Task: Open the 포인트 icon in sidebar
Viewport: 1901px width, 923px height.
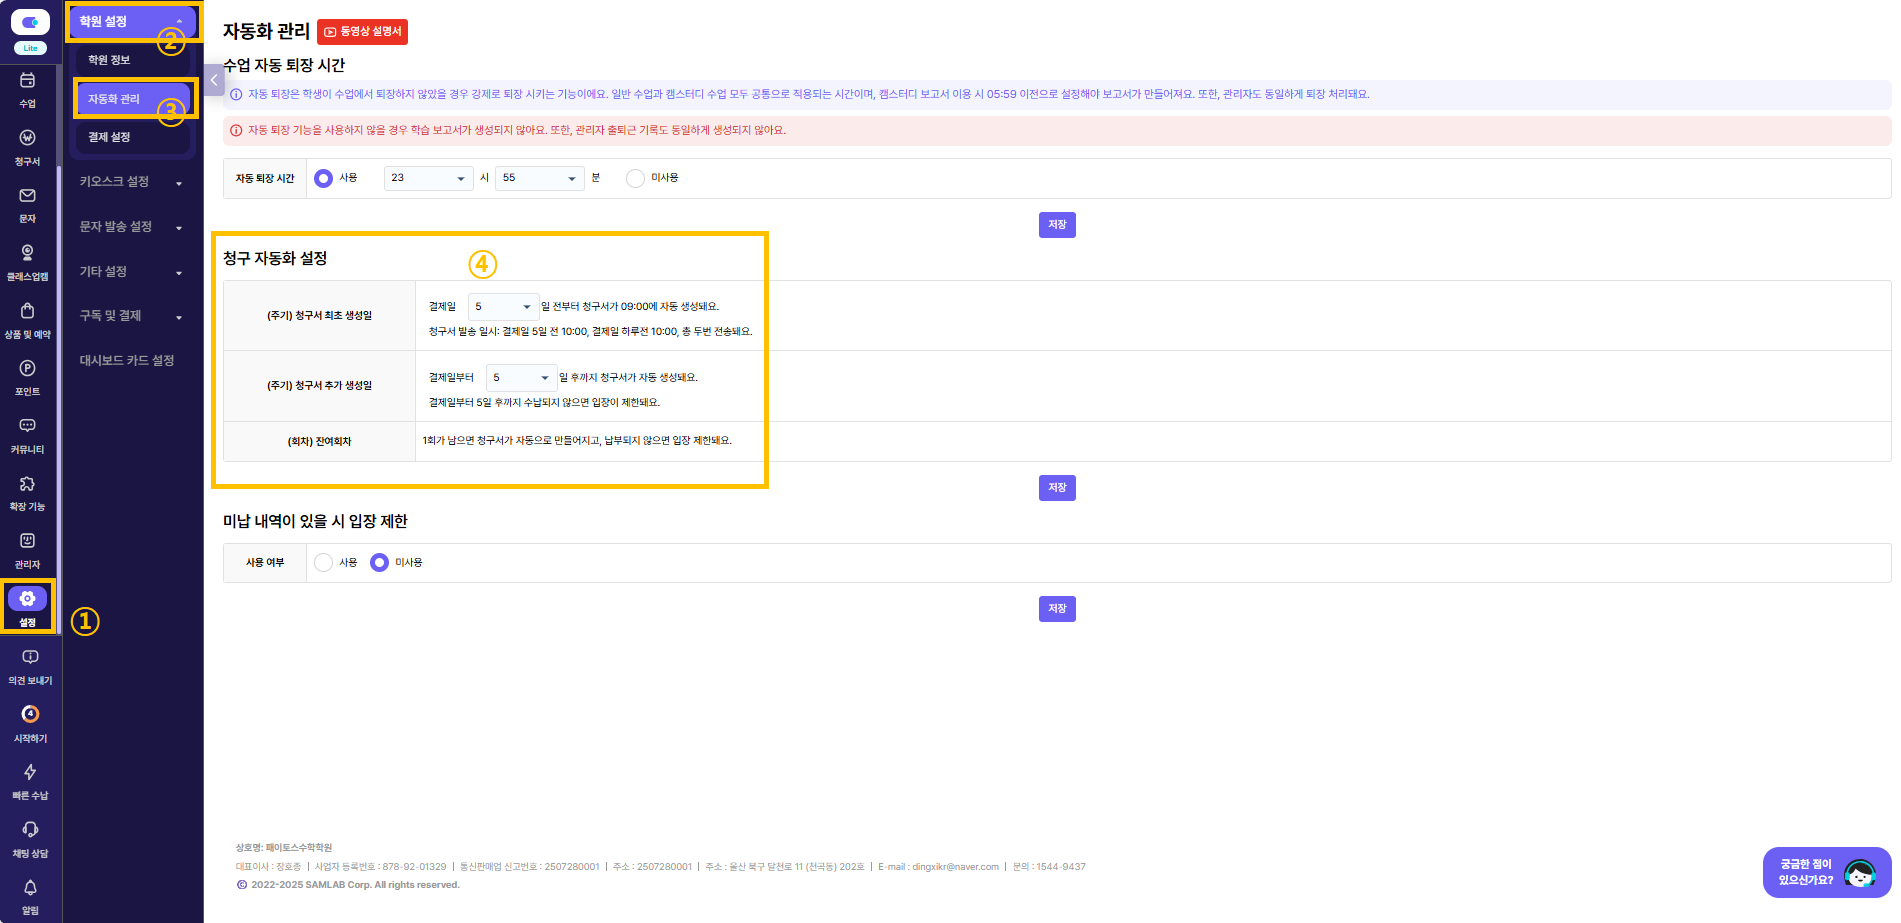Action: coord(27,369)
